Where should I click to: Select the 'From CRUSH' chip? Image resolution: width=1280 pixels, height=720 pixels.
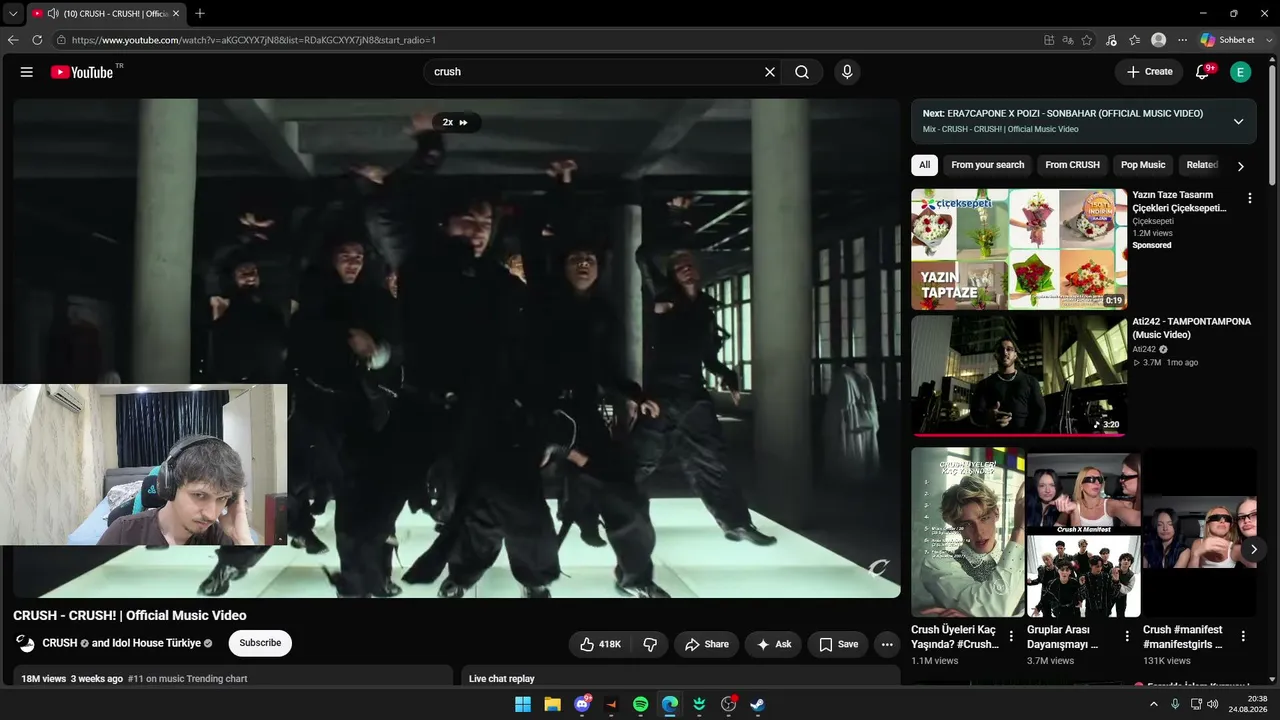[x=1072, y=165]
